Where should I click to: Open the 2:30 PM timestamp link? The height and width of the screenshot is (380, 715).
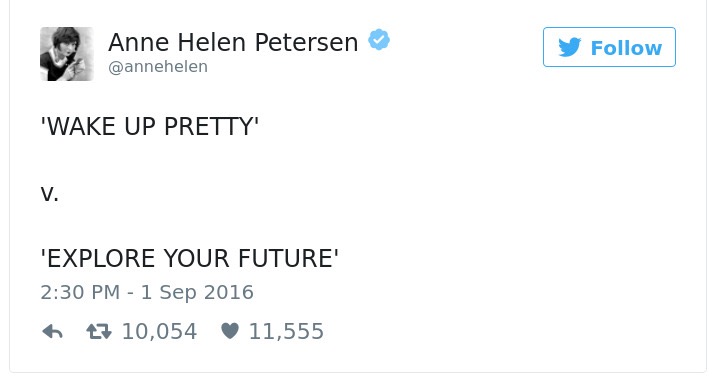pyautogui.click(x=80, y=292)
